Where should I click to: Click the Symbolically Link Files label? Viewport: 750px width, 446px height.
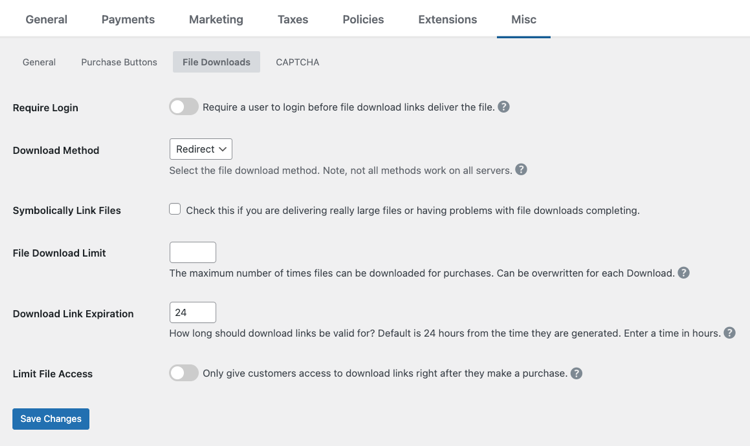pos(66,211)
